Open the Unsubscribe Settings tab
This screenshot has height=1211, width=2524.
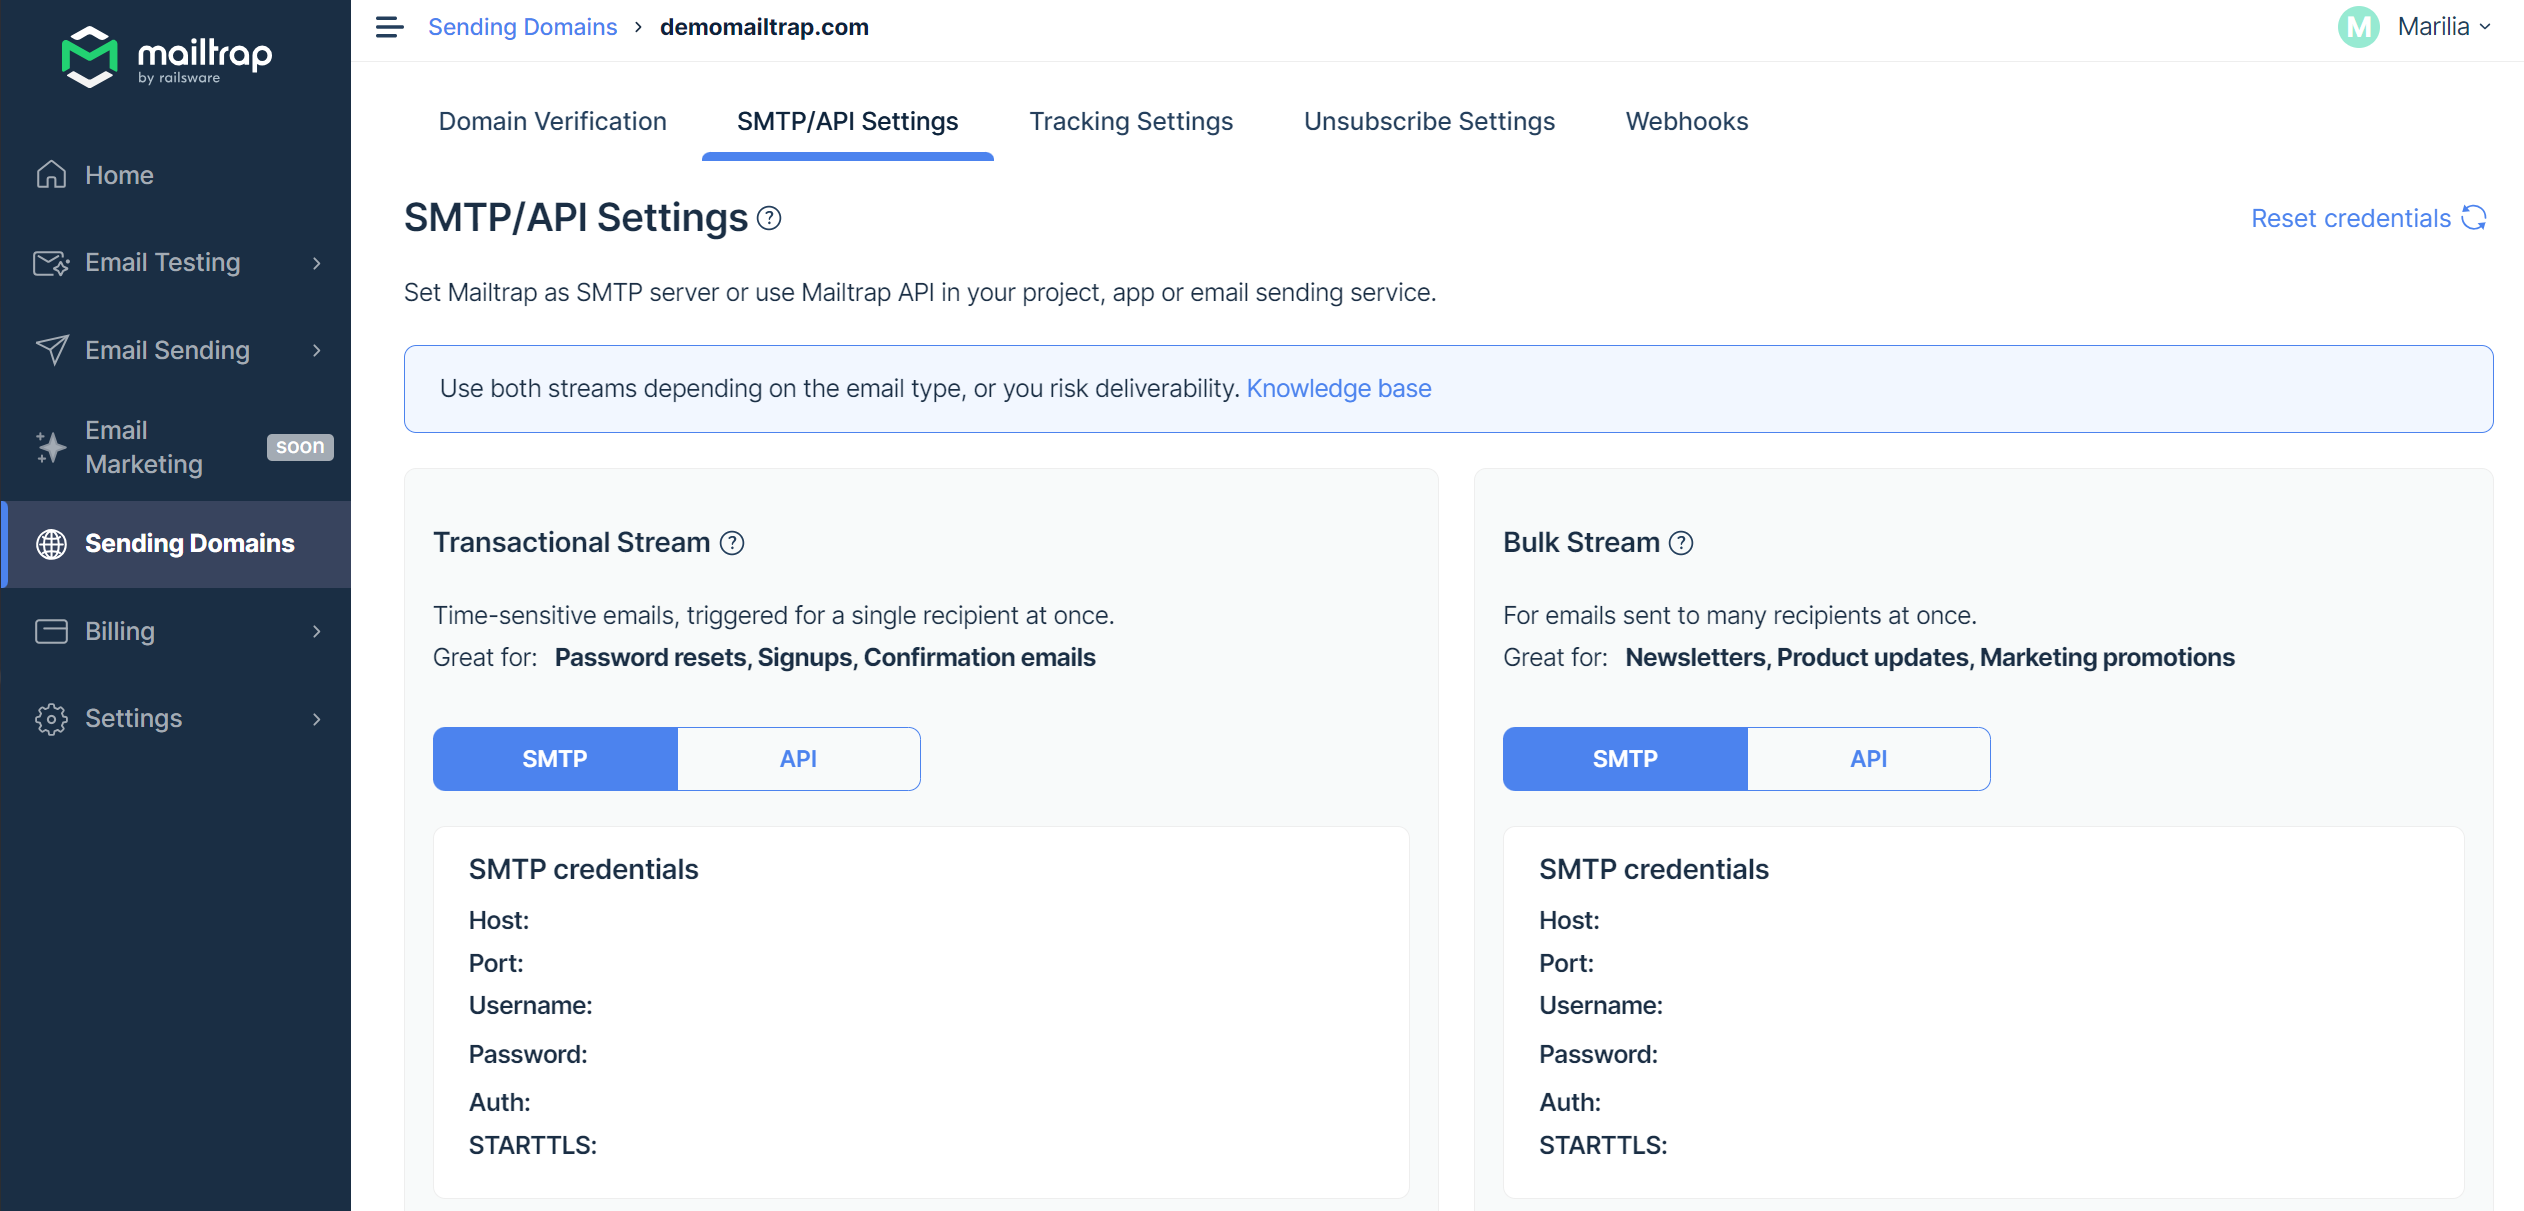click(x=1430, y=121)
